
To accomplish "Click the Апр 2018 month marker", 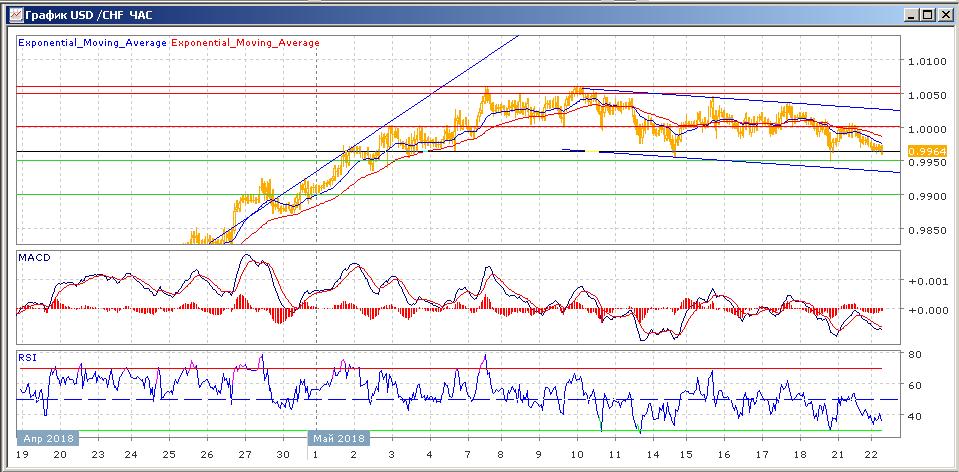I will point(48,438).
